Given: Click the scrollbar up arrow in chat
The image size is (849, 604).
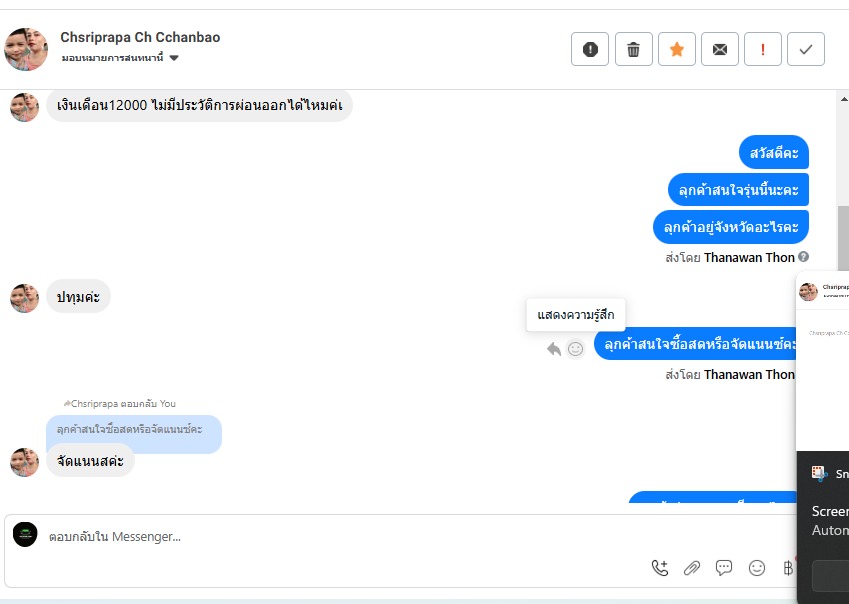Looking at the screenshot, I should point(844,99).
